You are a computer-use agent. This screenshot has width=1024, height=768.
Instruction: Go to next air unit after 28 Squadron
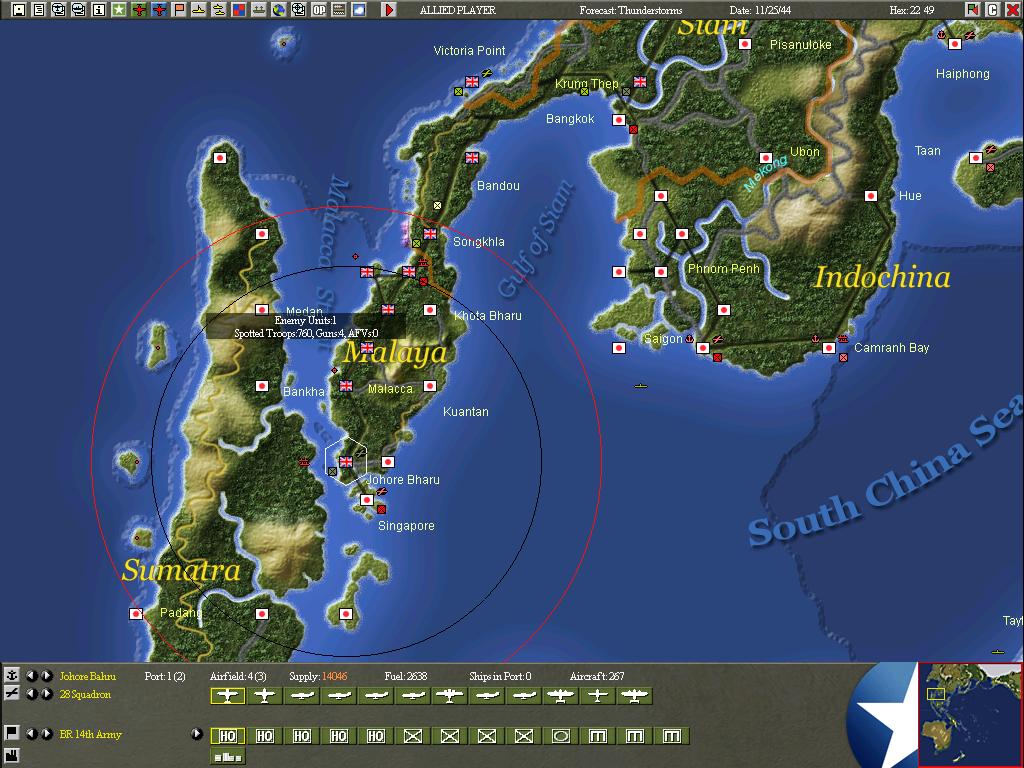click(x=46, y=694)
